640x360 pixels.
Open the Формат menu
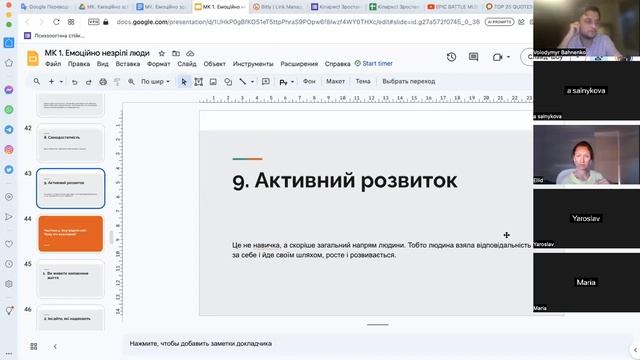[158, 64]
